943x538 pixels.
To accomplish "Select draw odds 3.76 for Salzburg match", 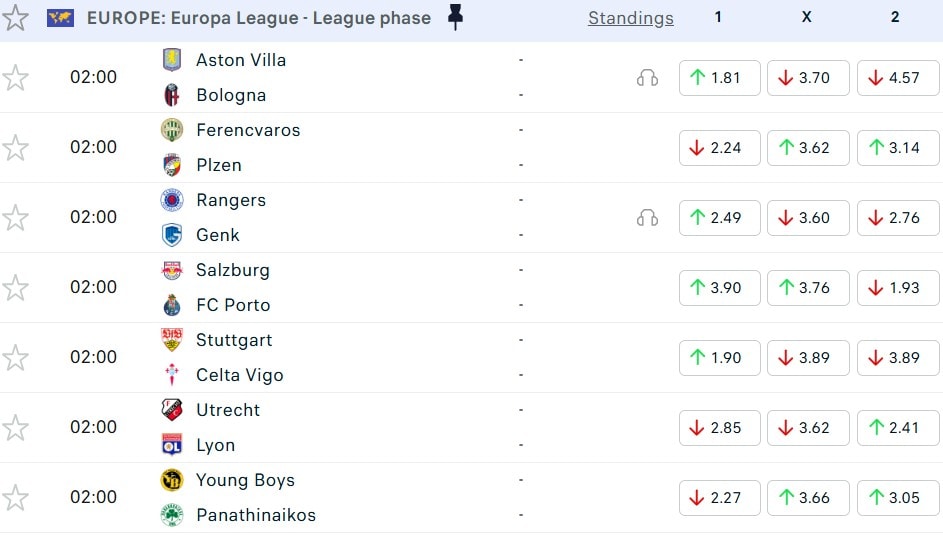I will pos(808,287).
